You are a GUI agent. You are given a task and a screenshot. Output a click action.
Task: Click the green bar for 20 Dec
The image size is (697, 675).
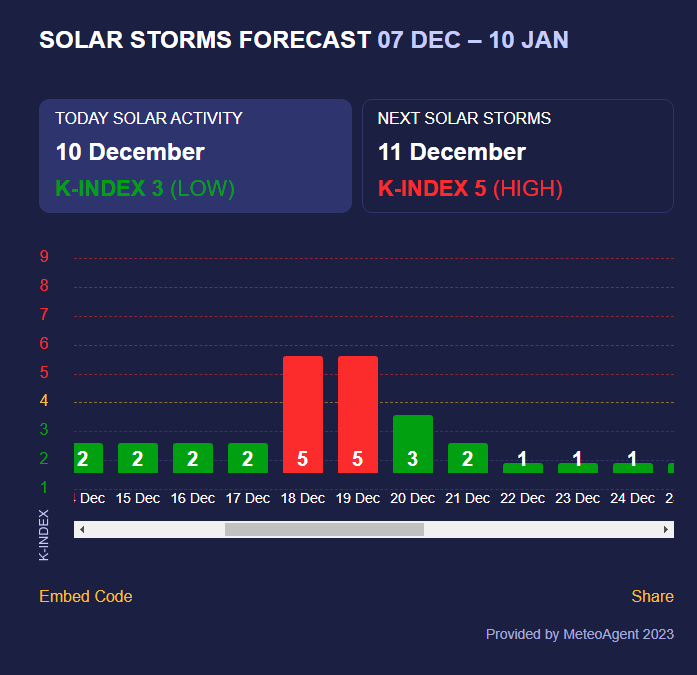click(x=413, y=444)
